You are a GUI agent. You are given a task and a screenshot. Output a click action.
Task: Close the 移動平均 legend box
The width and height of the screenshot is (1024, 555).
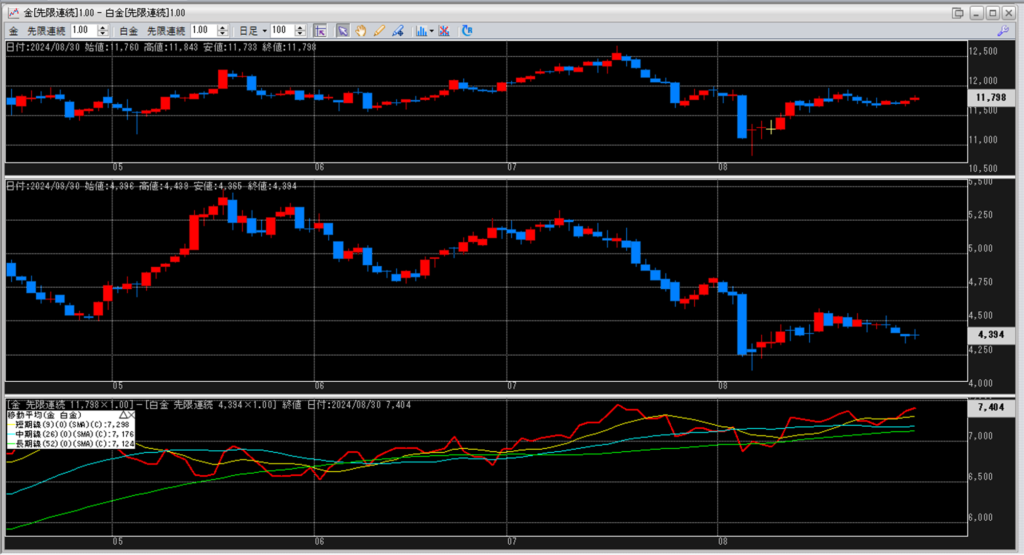[131, 414]
